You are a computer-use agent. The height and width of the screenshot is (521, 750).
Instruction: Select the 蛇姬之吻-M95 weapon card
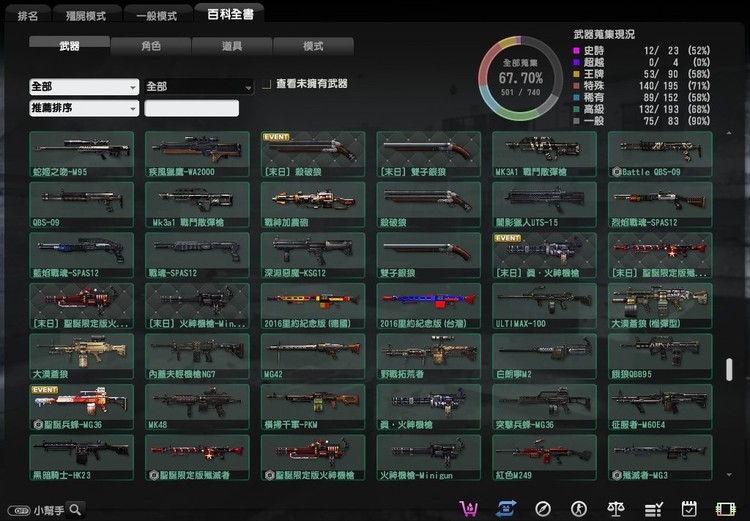click(81, 154)
